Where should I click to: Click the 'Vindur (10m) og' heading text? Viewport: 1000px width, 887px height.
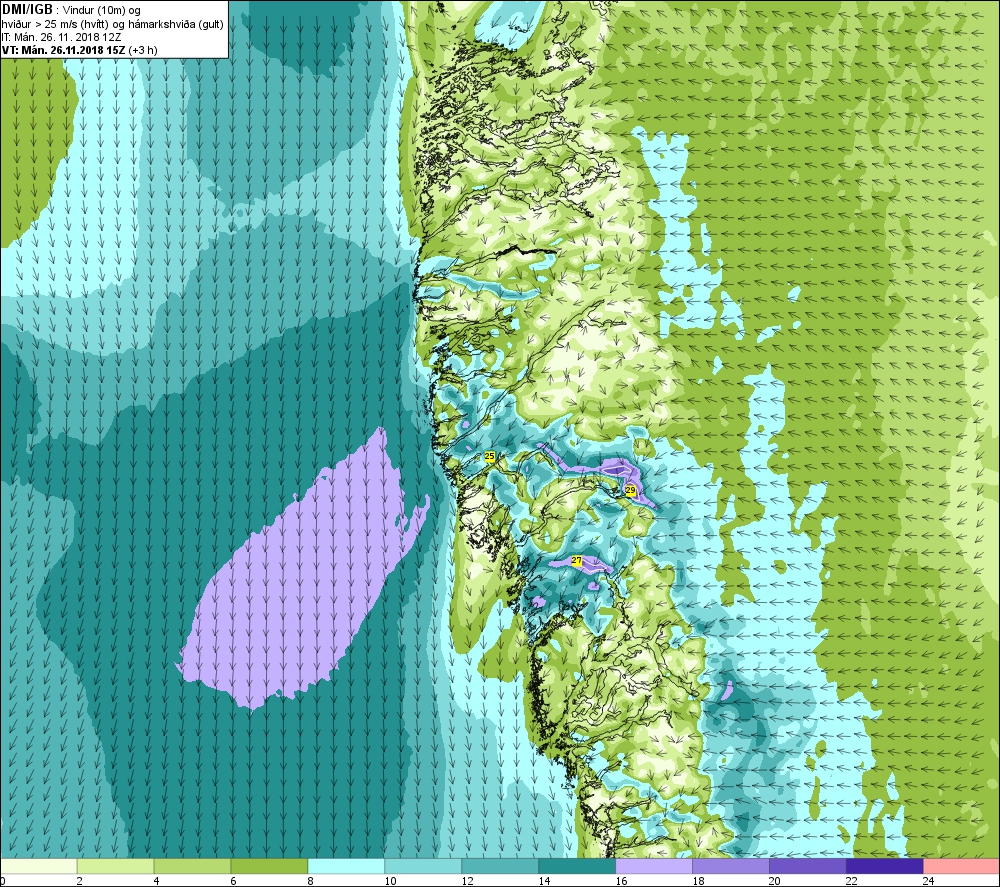click(x=101, y=10)
